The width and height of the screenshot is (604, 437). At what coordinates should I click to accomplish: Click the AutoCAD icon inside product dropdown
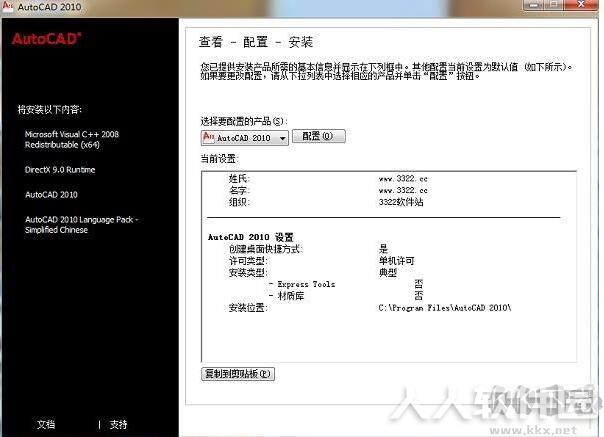(x=208, y=137)
